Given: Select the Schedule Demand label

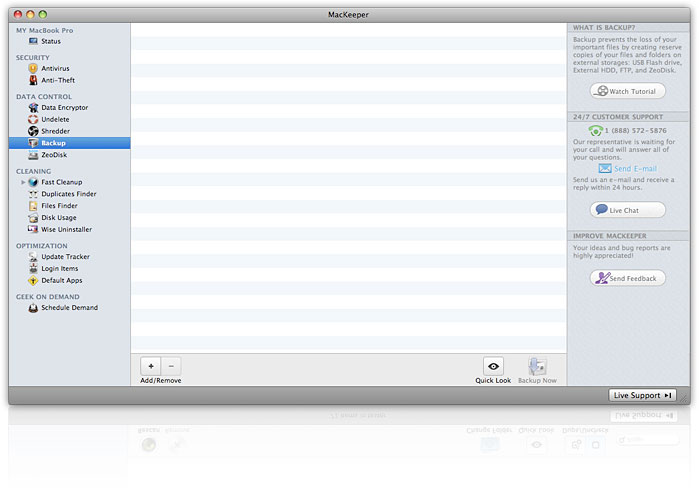Looking at the screenshot, I should tap(70, 307).
